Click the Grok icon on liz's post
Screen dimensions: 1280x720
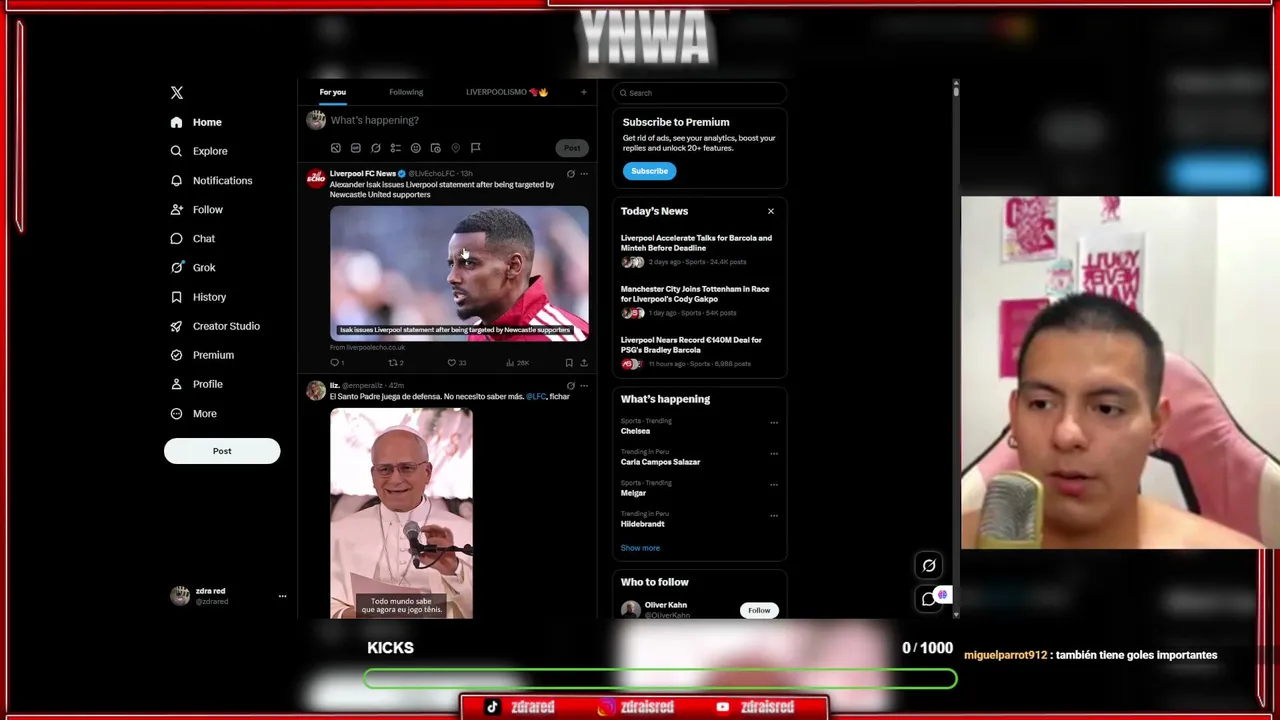coord(571,386)
